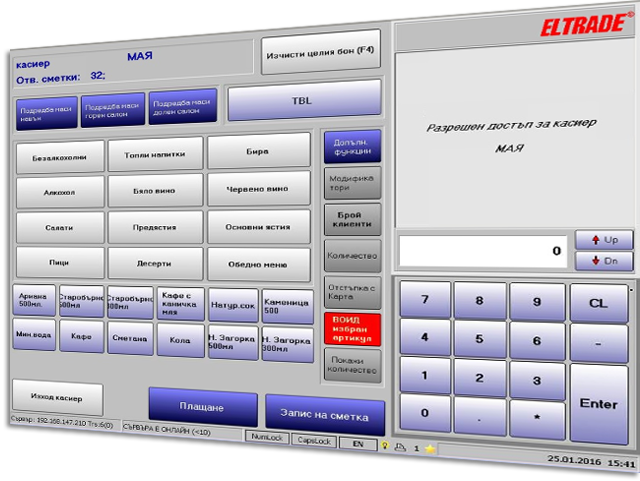Add Н. Загорка 500мл item
This screenshot has width=640, height=481.
pyautogui.click(x=233, y=342)
